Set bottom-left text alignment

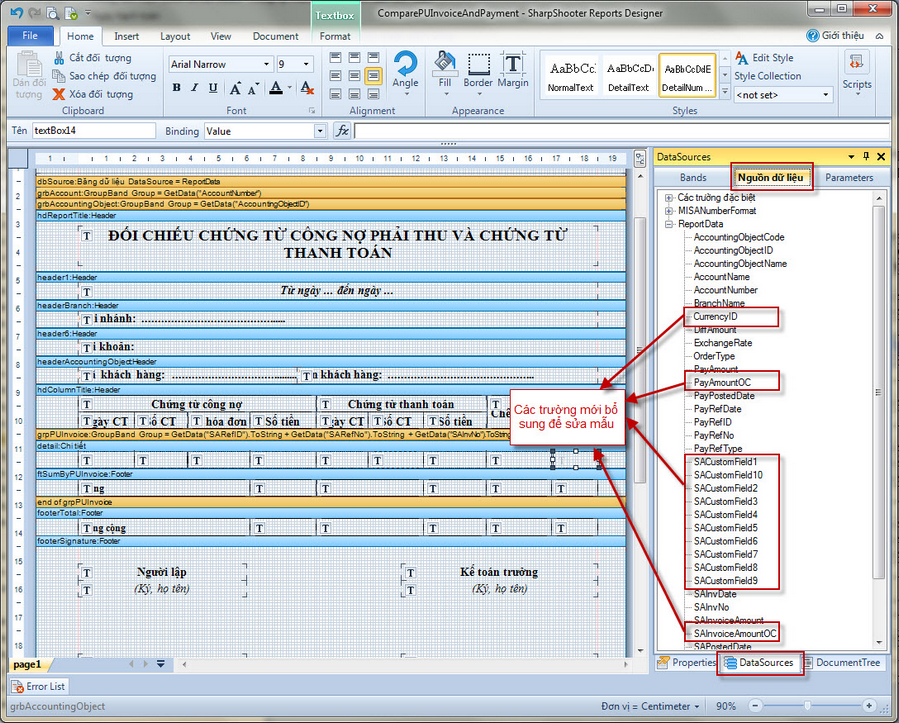point(336,94)
